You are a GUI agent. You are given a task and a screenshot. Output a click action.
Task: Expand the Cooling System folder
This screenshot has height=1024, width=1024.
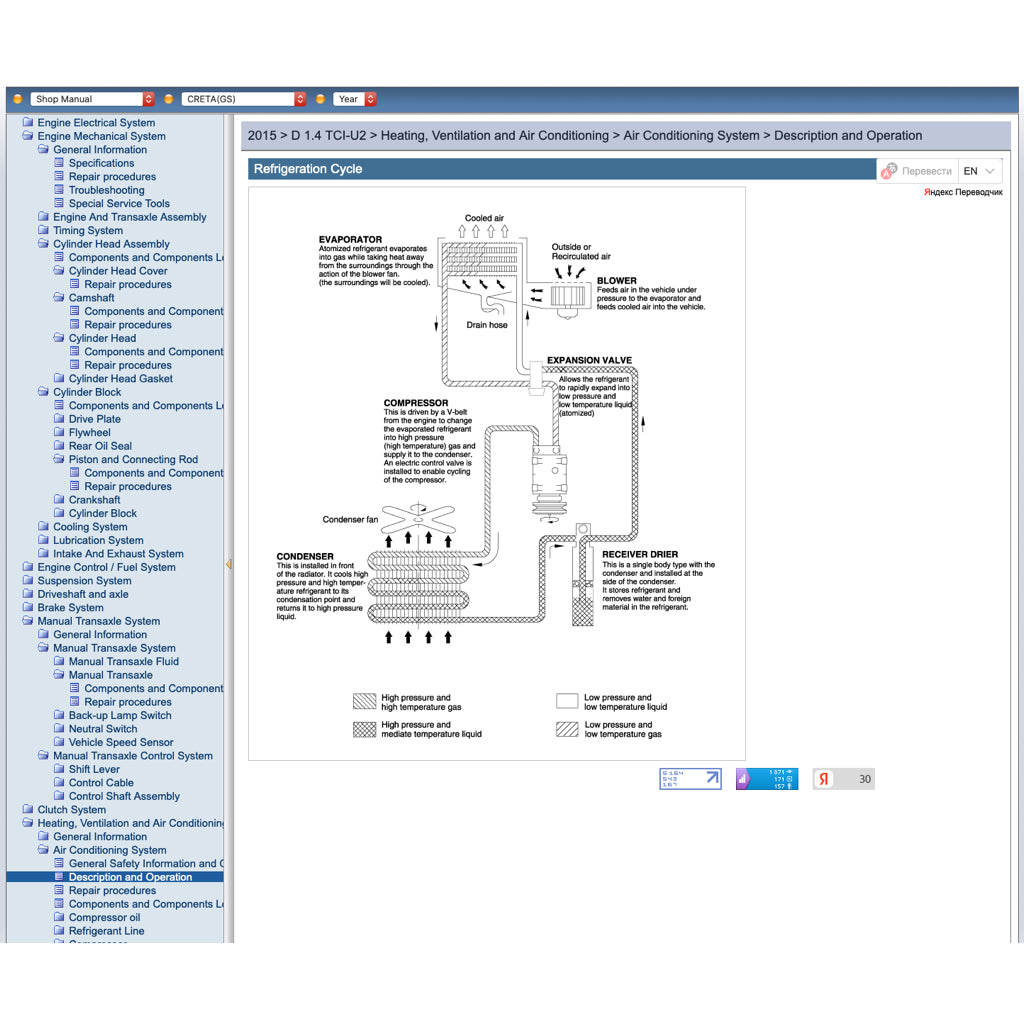pyautogui.click(x=43, y=527)
